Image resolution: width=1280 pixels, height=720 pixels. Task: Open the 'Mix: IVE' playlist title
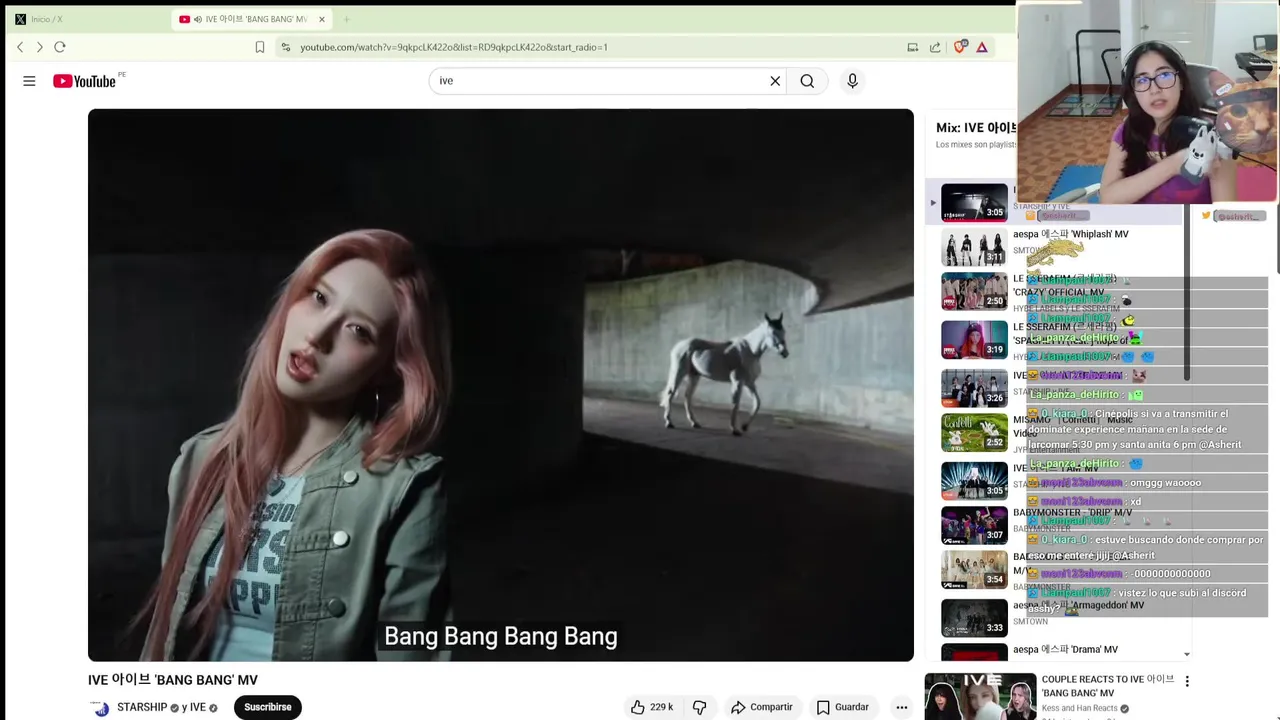coord(976,127)
